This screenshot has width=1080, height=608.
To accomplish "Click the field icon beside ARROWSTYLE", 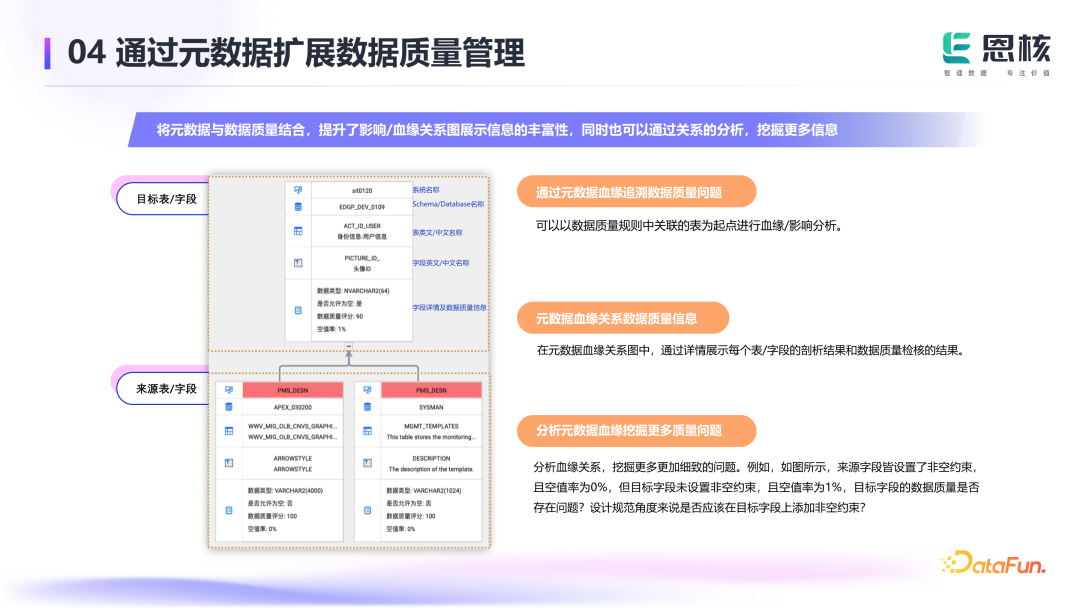I will (229, 463).
